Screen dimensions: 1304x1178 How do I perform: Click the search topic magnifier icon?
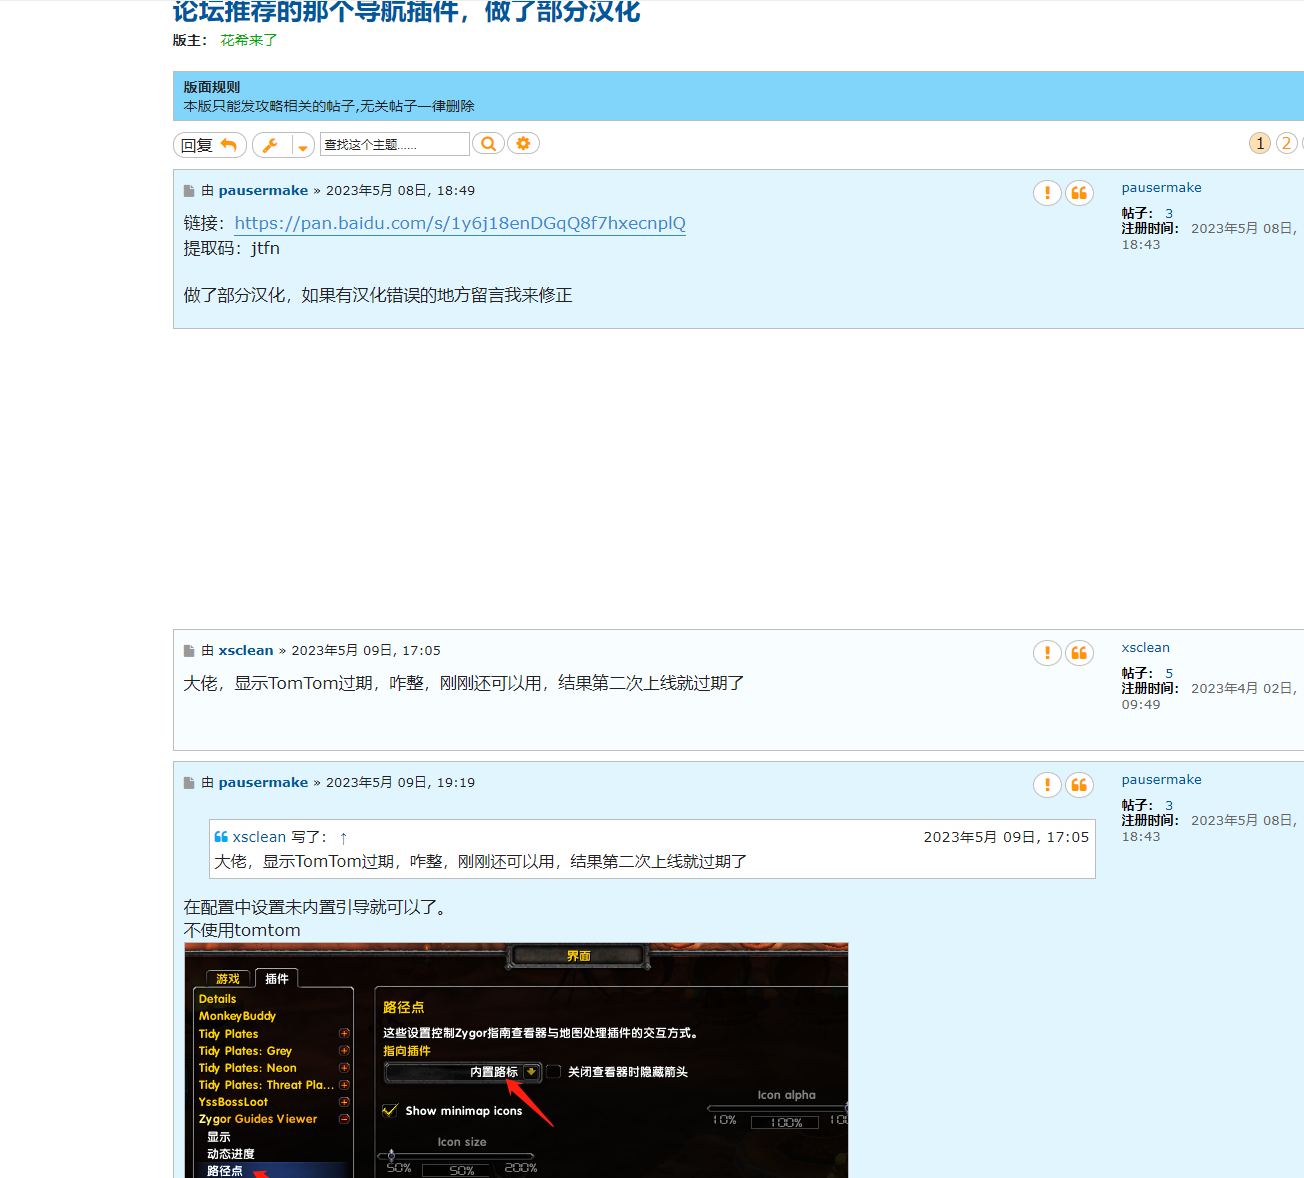(x=488, y=144)
